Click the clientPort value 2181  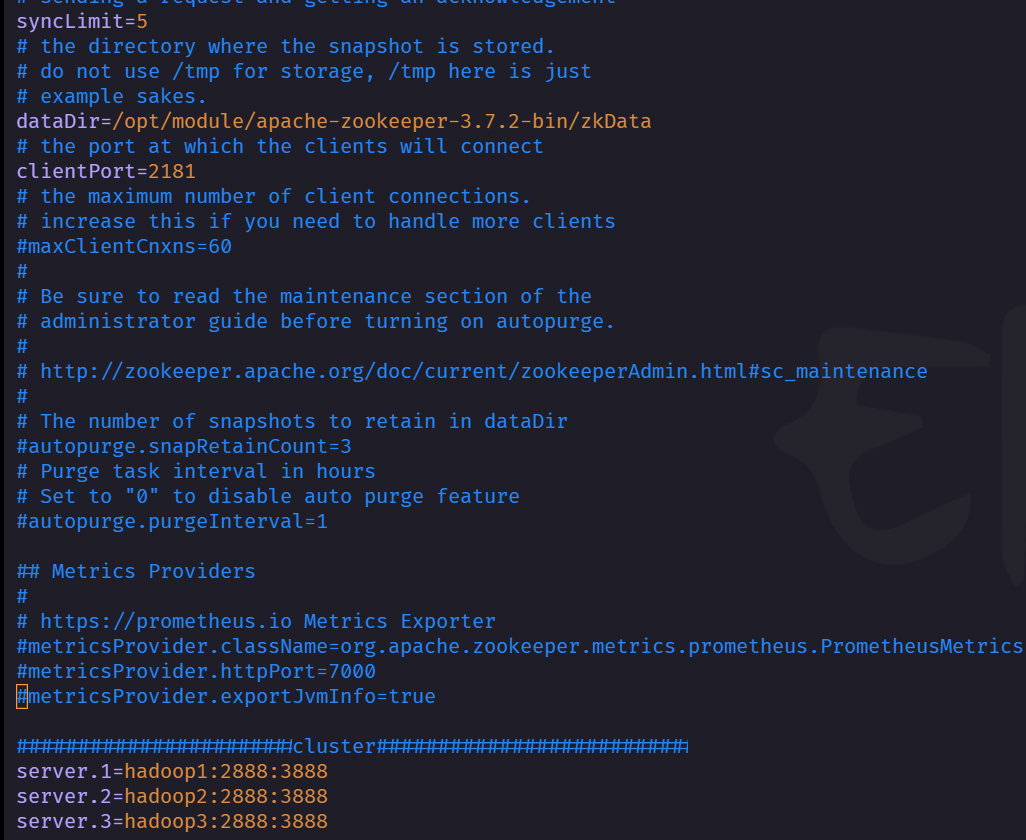coord(171,171)
